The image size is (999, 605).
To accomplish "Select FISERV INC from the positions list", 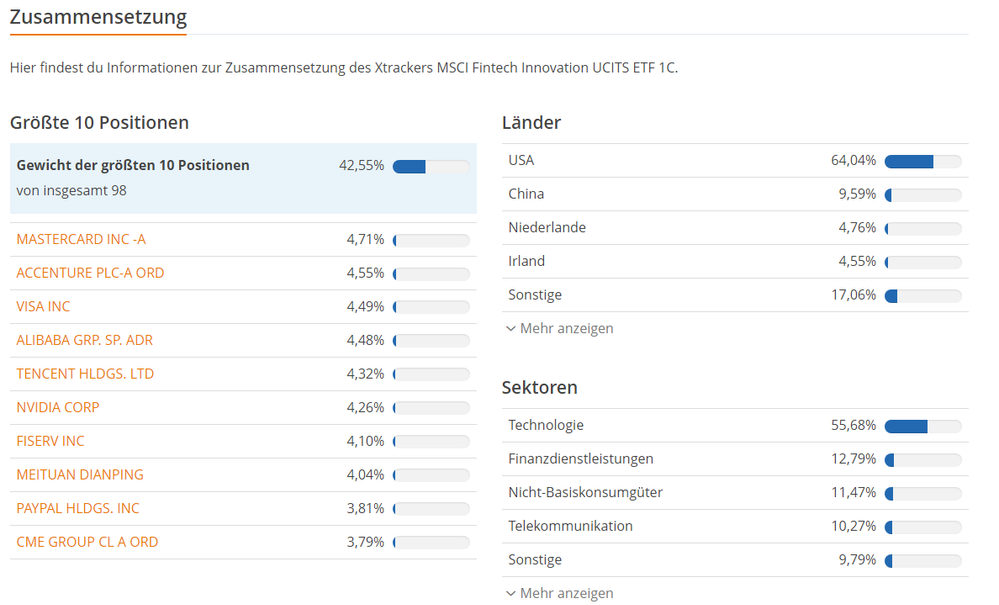I will click(53, 441).
